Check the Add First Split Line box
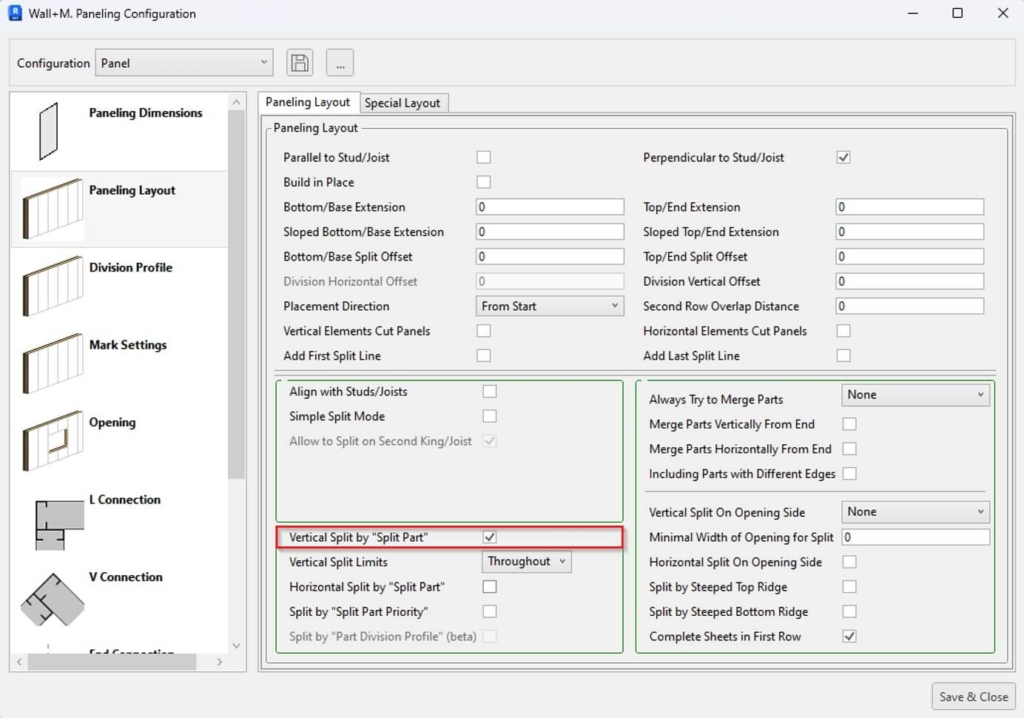 (483, 356)
